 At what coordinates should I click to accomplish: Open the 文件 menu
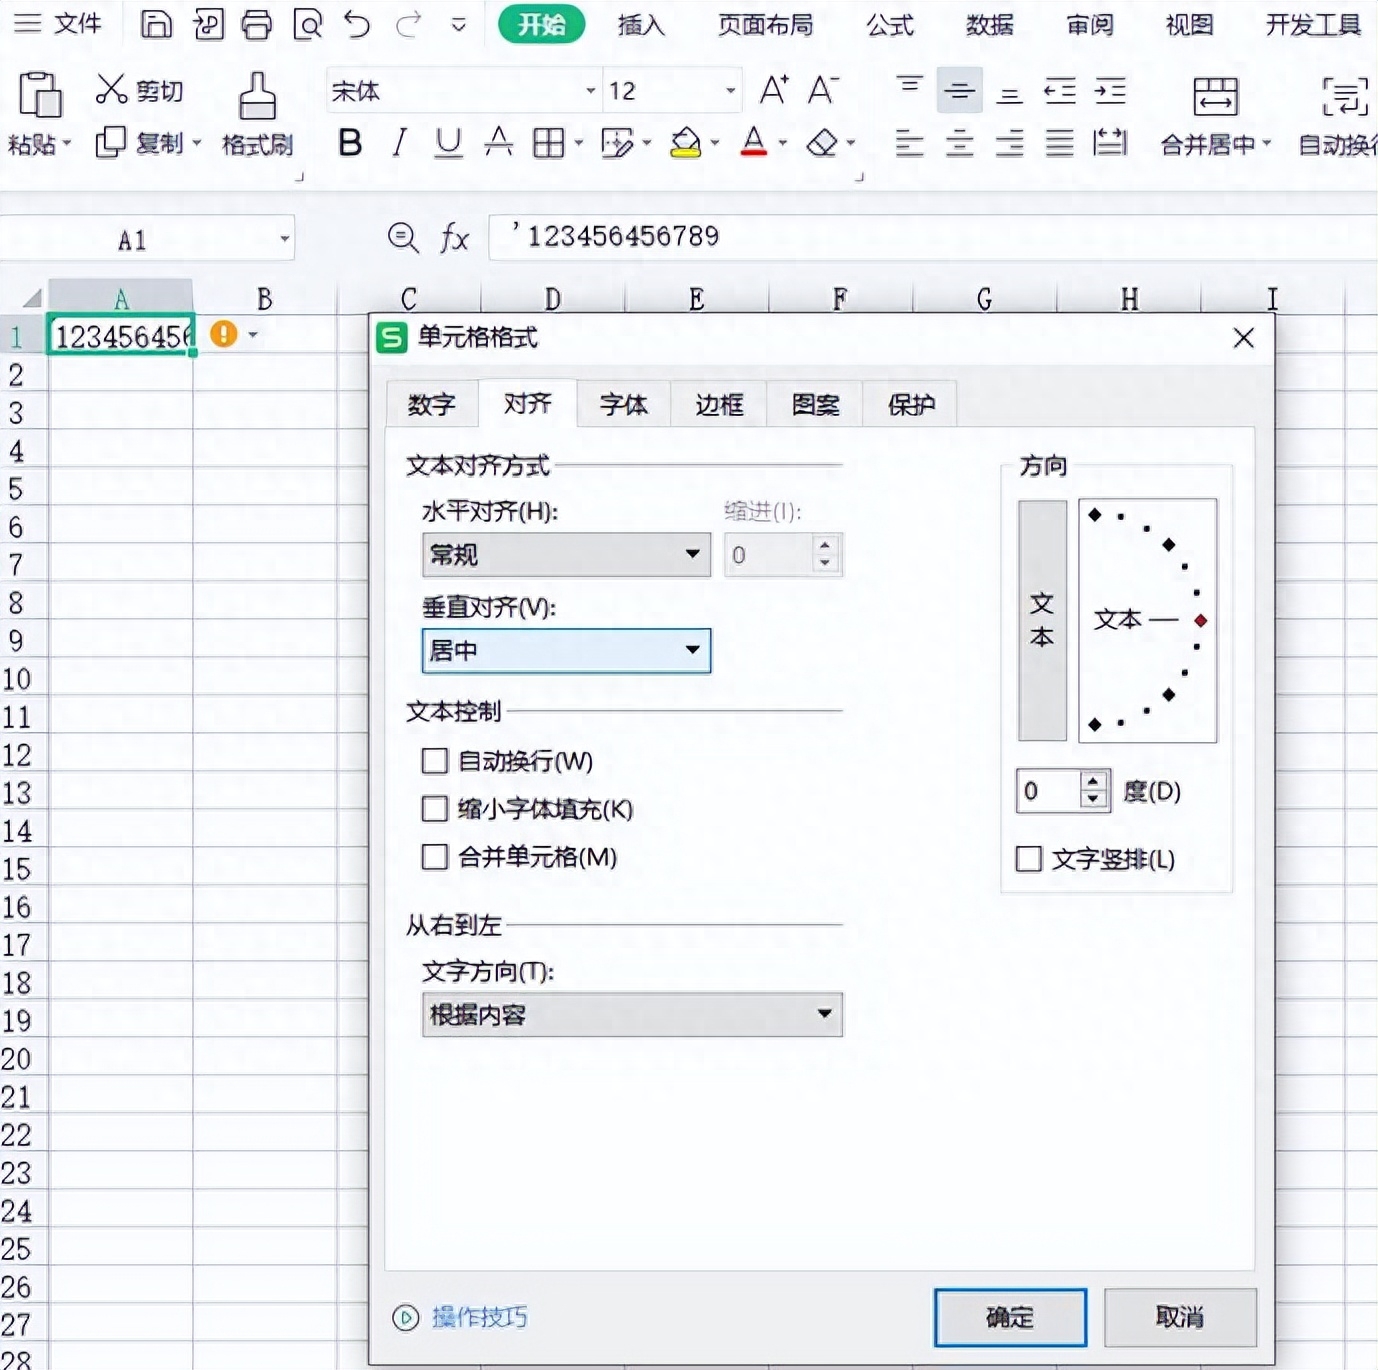point(58,23)
